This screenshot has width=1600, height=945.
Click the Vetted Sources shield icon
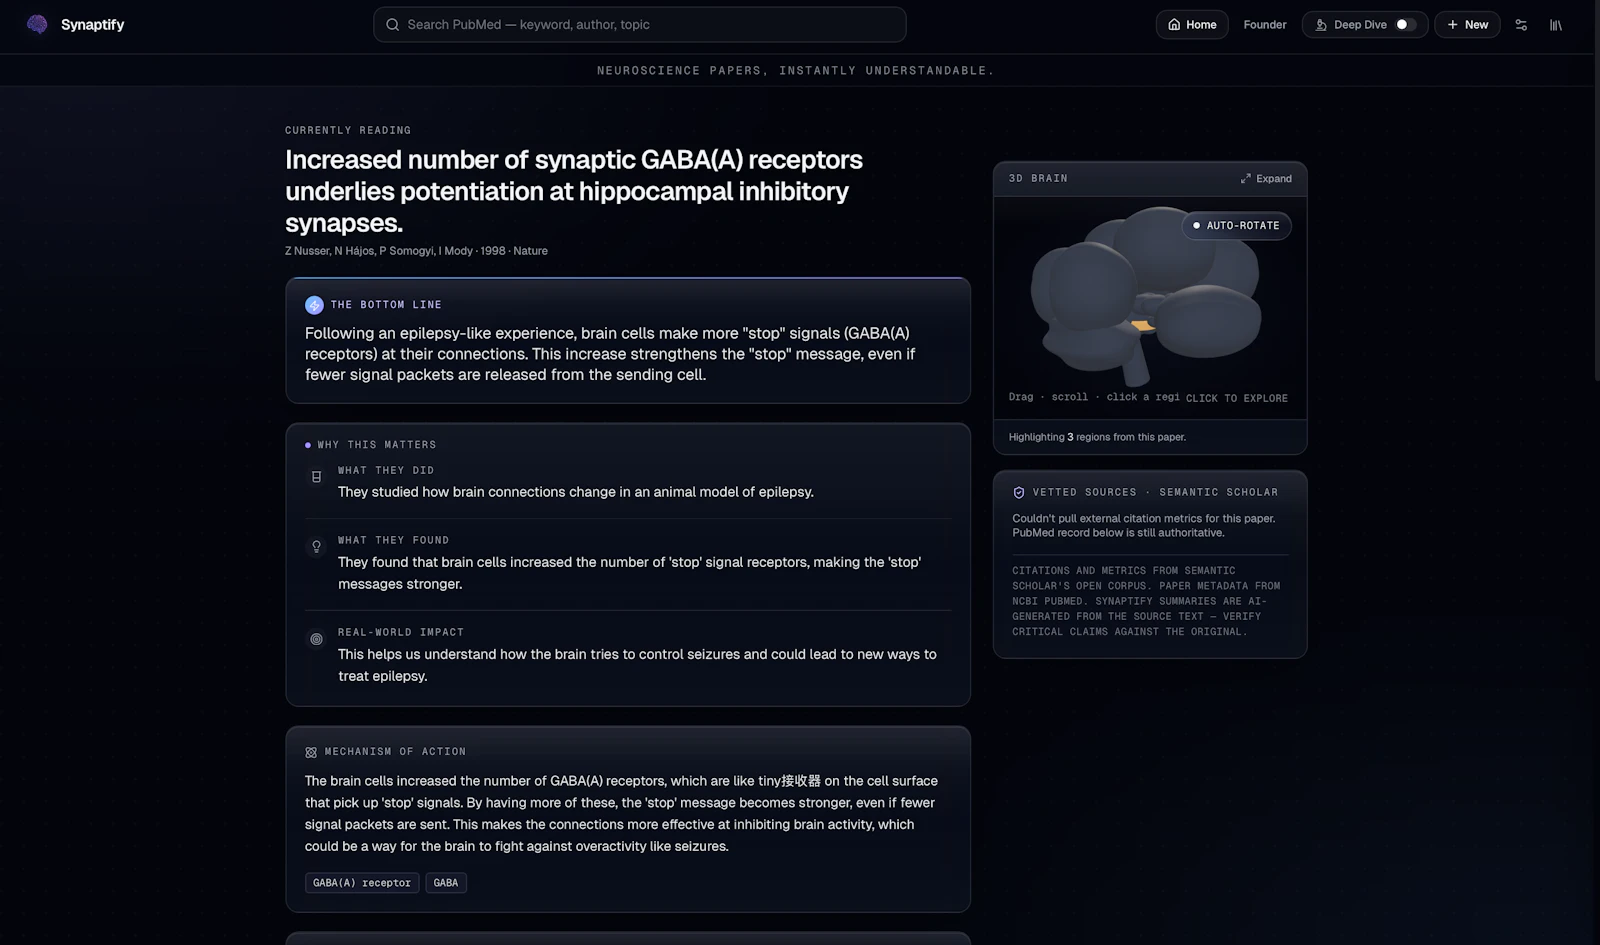(1019, 492)
